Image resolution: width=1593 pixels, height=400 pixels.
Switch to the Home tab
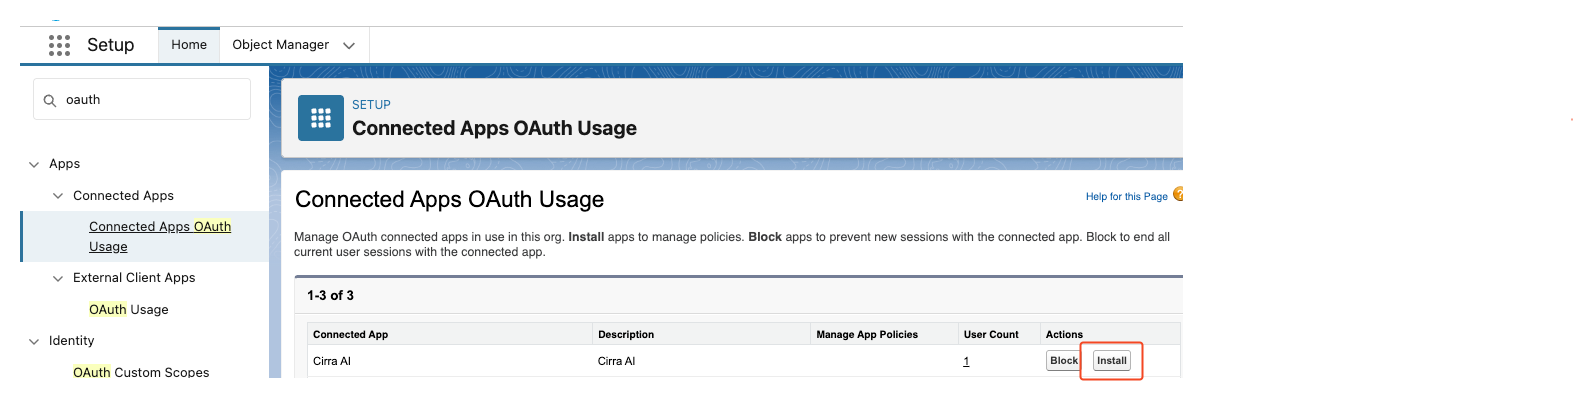click(189, 45)
